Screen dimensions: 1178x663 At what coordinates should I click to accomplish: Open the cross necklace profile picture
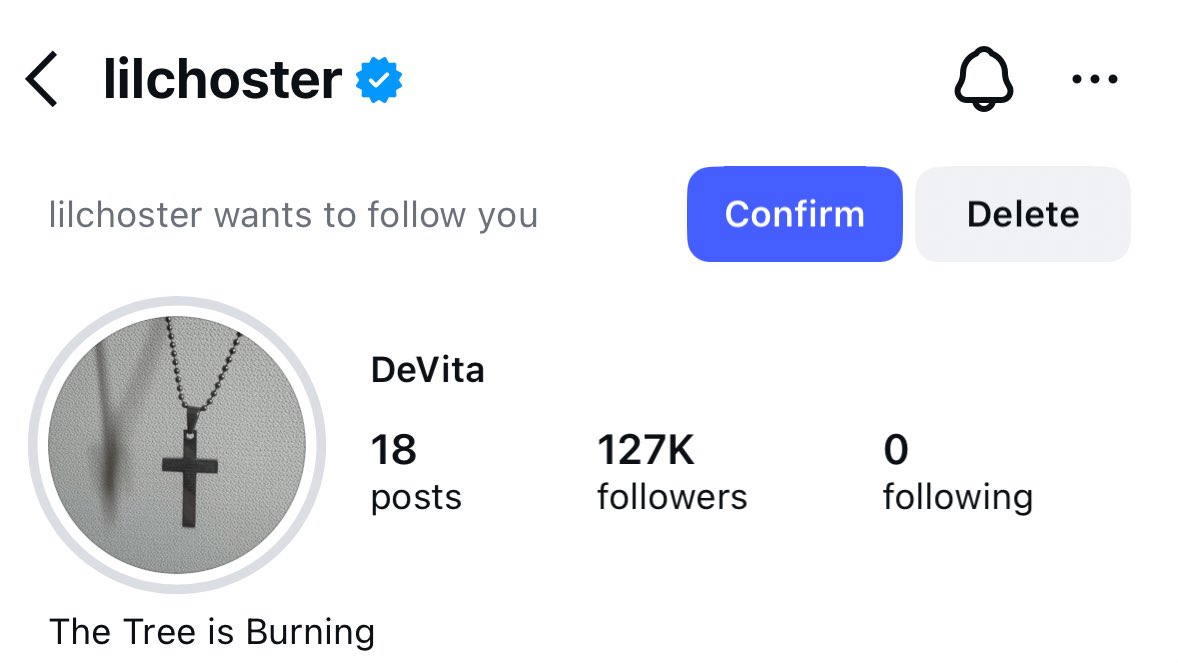177,445
